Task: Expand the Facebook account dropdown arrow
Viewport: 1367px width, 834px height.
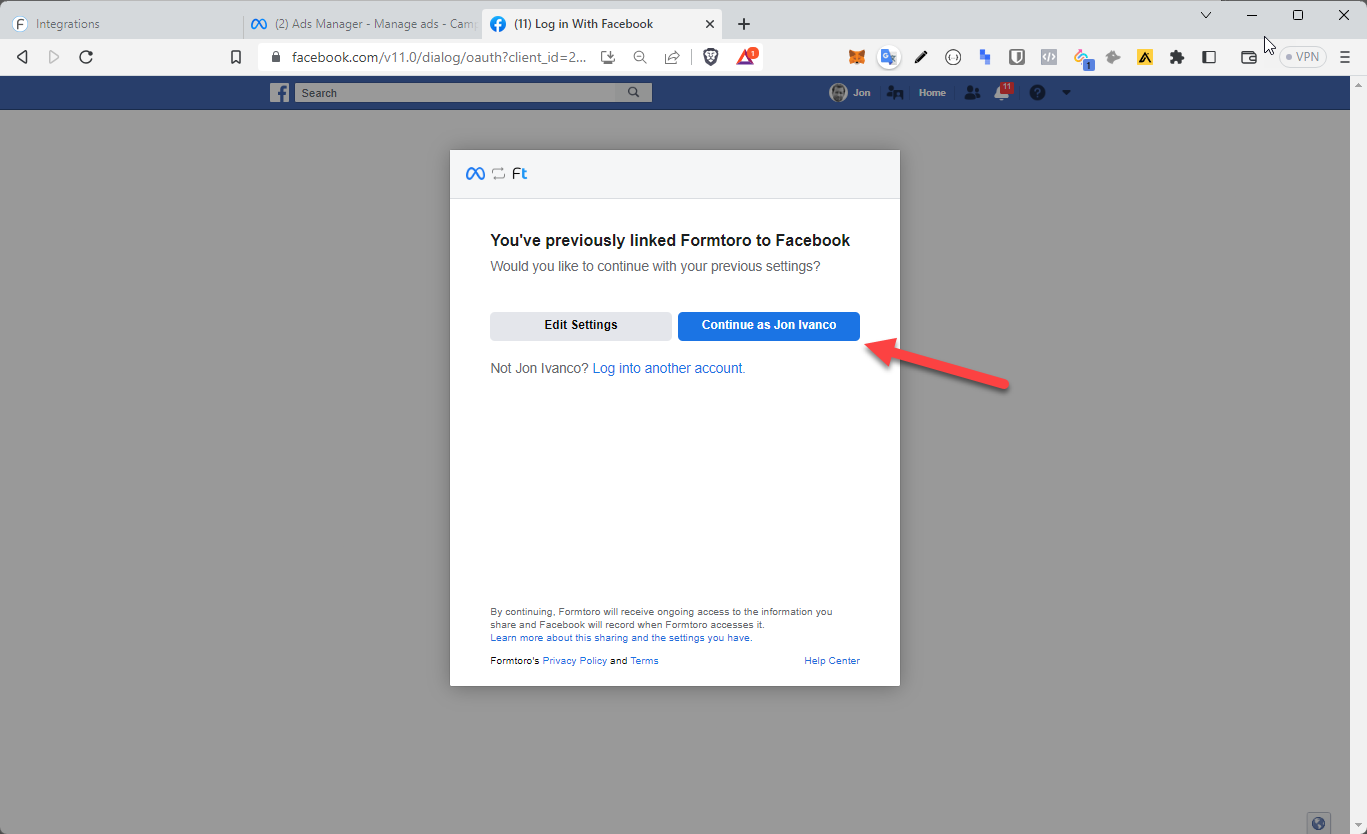Action: 1066,93
